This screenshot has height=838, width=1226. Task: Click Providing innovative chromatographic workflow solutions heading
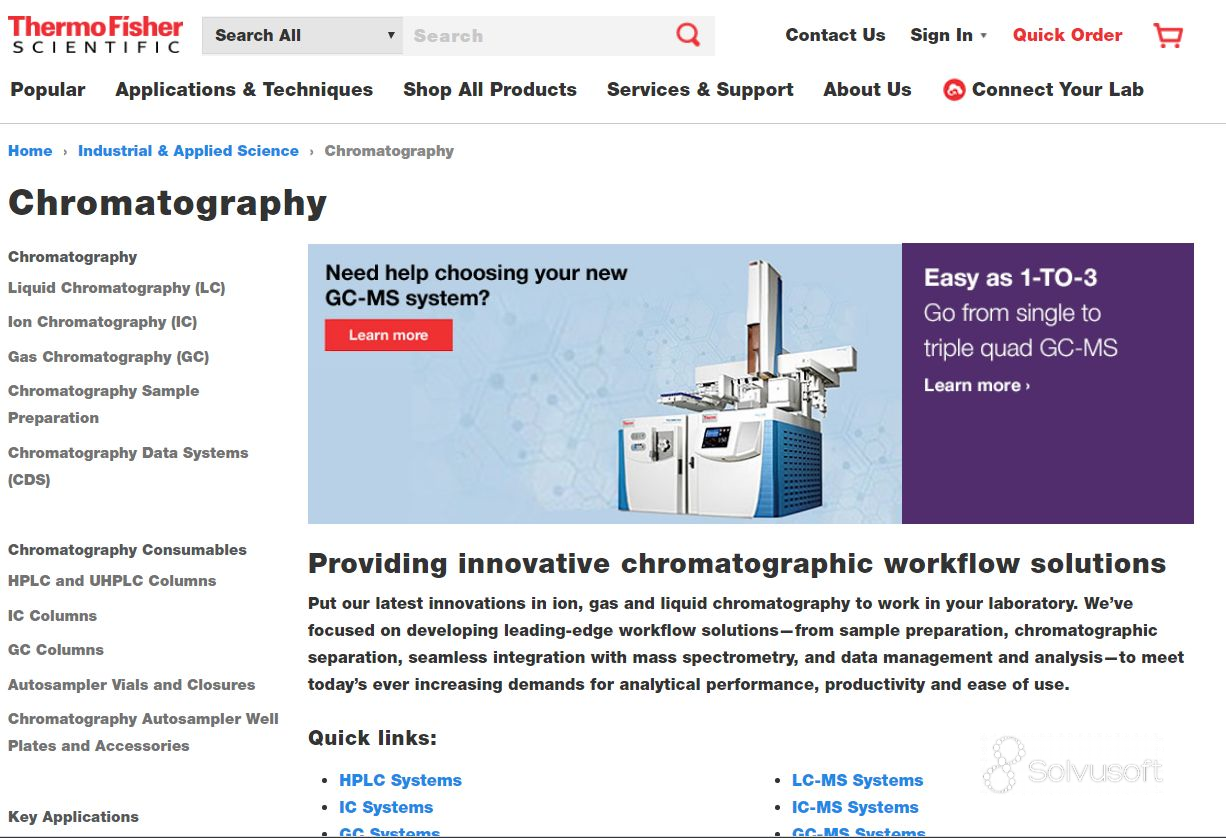[737, 563]
